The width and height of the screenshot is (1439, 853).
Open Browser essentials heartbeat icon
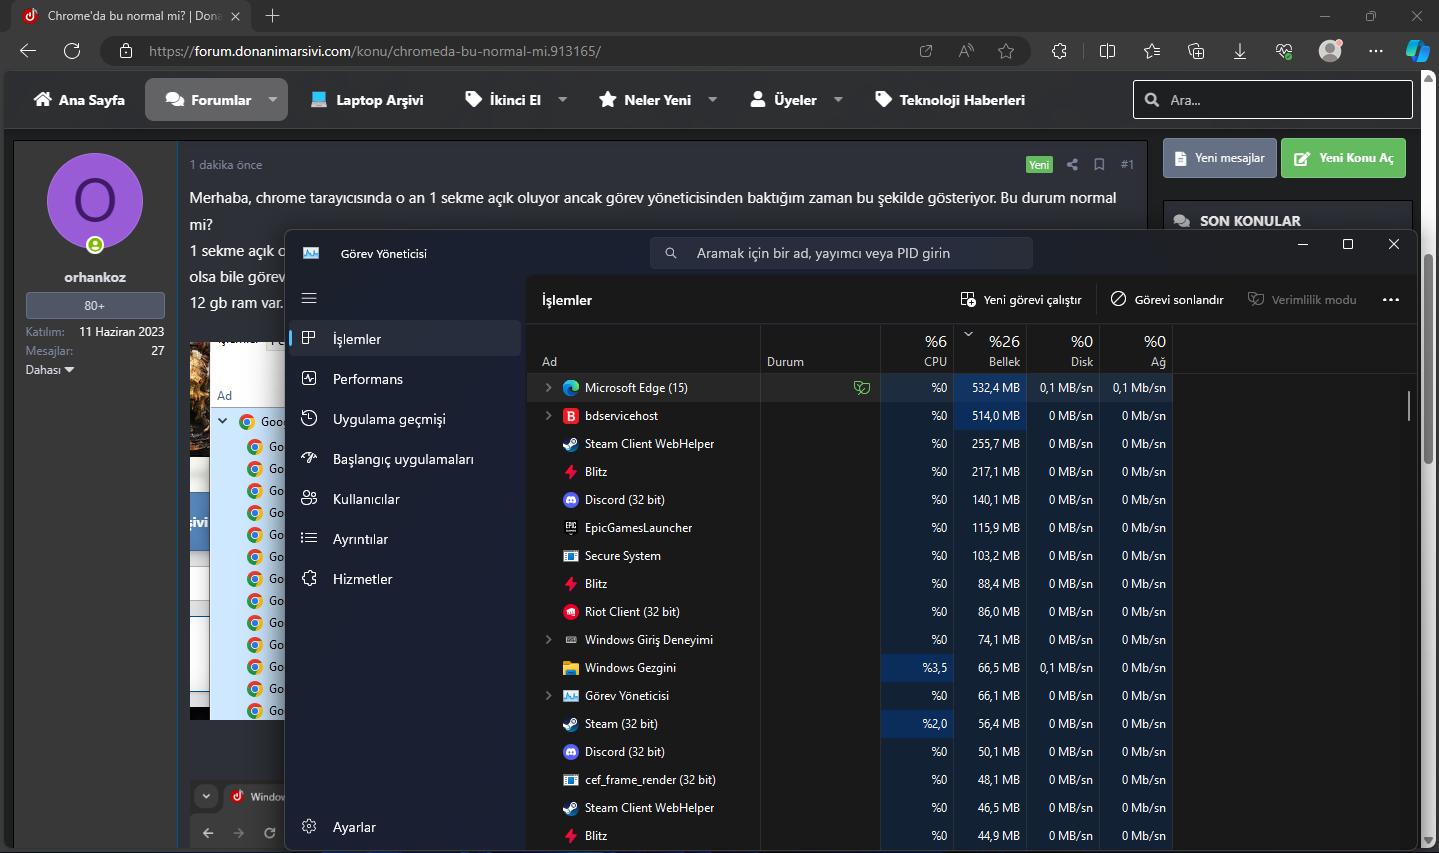tap(1284, 51)
